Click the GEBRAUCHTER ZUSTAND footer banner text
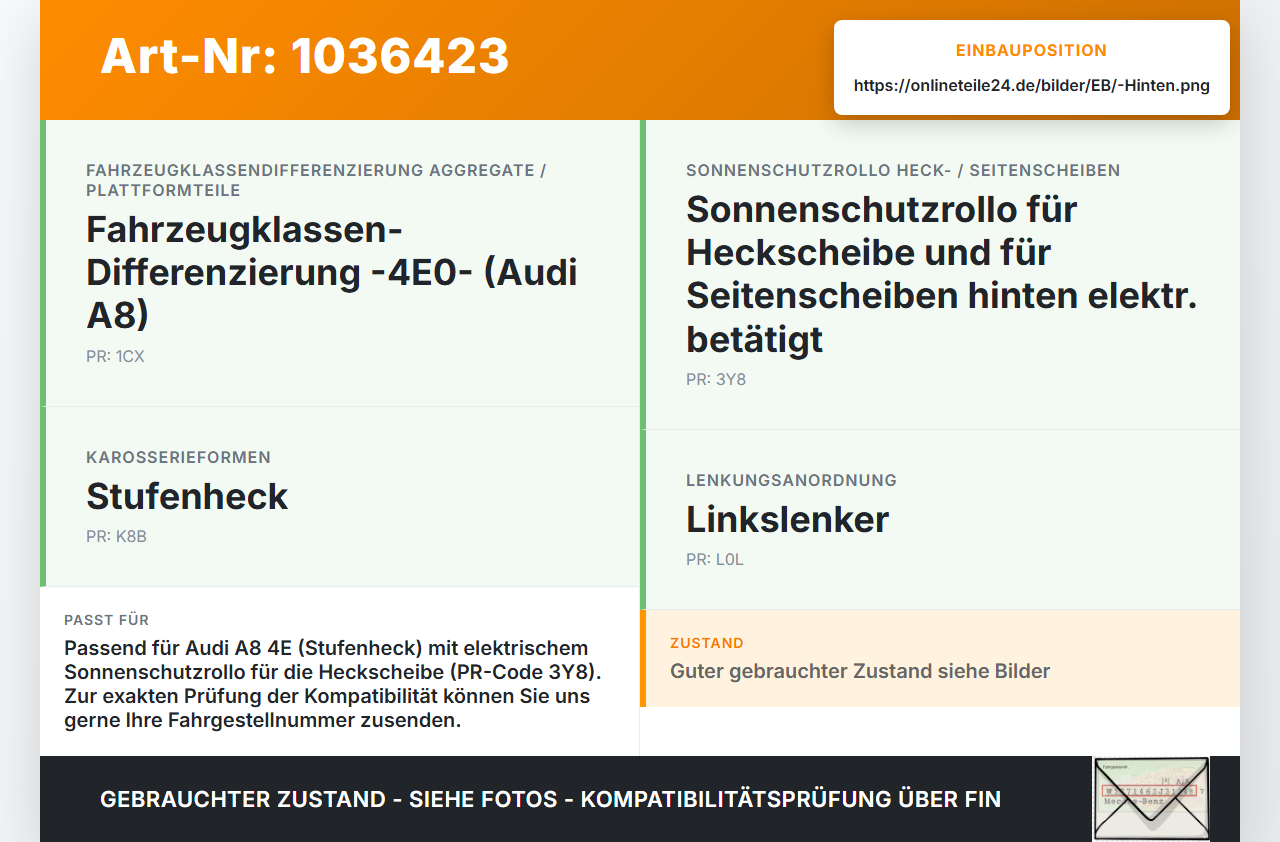 pos(550,799)
